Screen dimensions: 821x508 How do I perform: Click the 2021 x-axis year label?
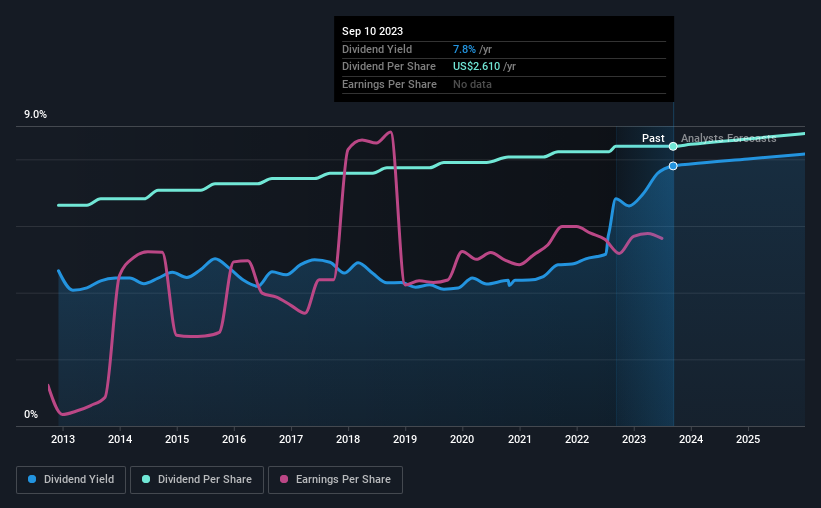click(519, 439)
